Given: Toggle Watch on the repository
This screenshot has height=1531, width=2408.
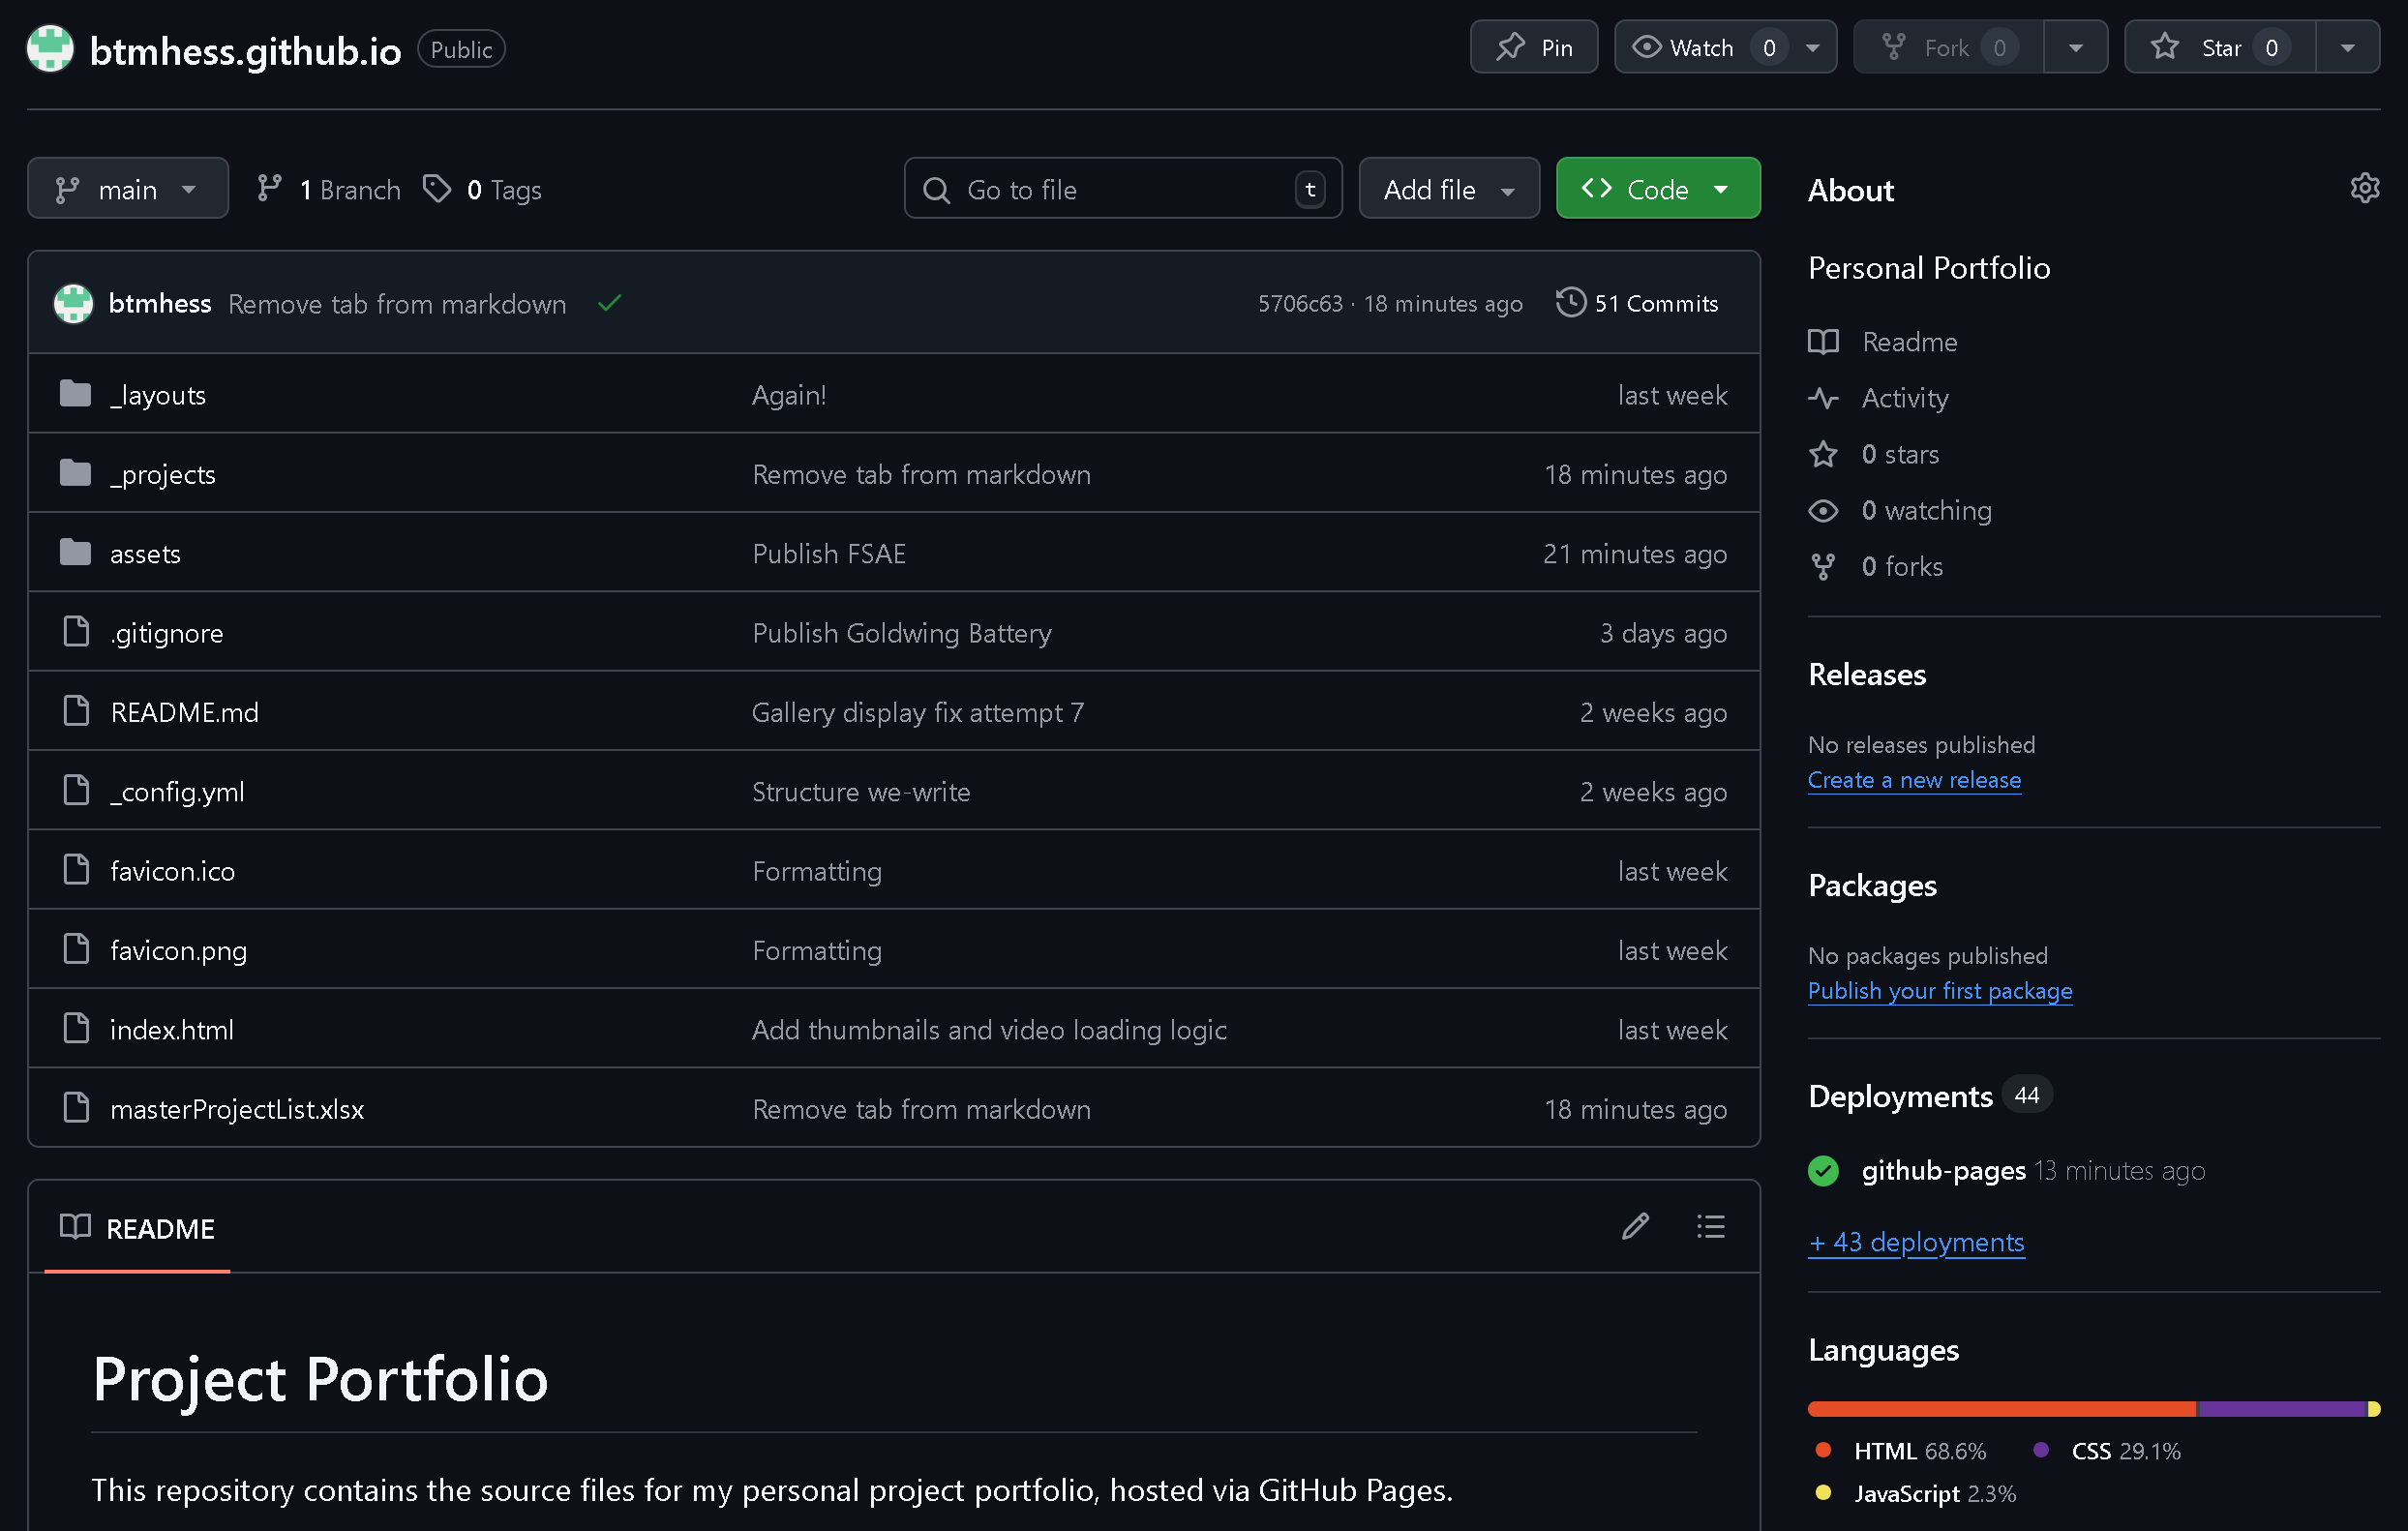Looking at the screenshot, I should coord(1700,47).
